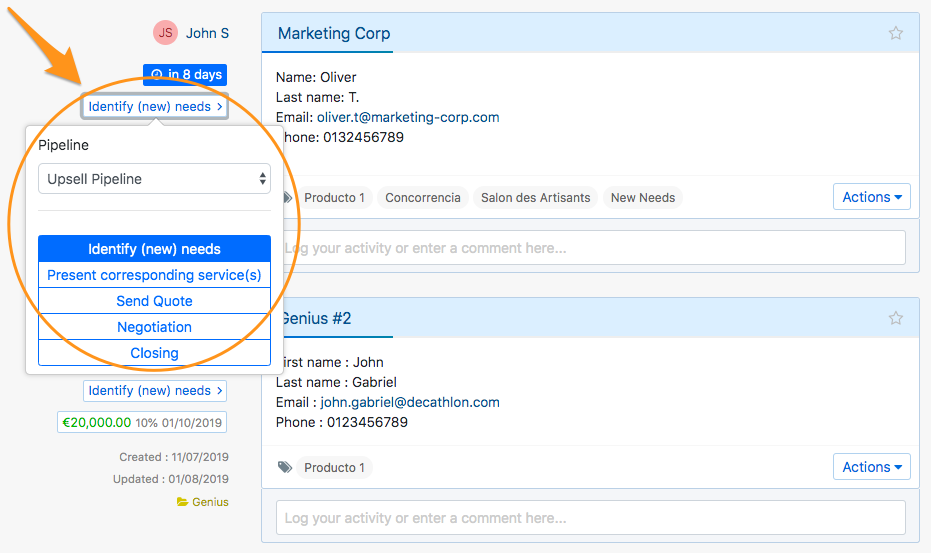The height and width of the screenshot is (553, 931).
Task: Open Actions dropdown for Genius #2
Action: click(x=871, y=467)
